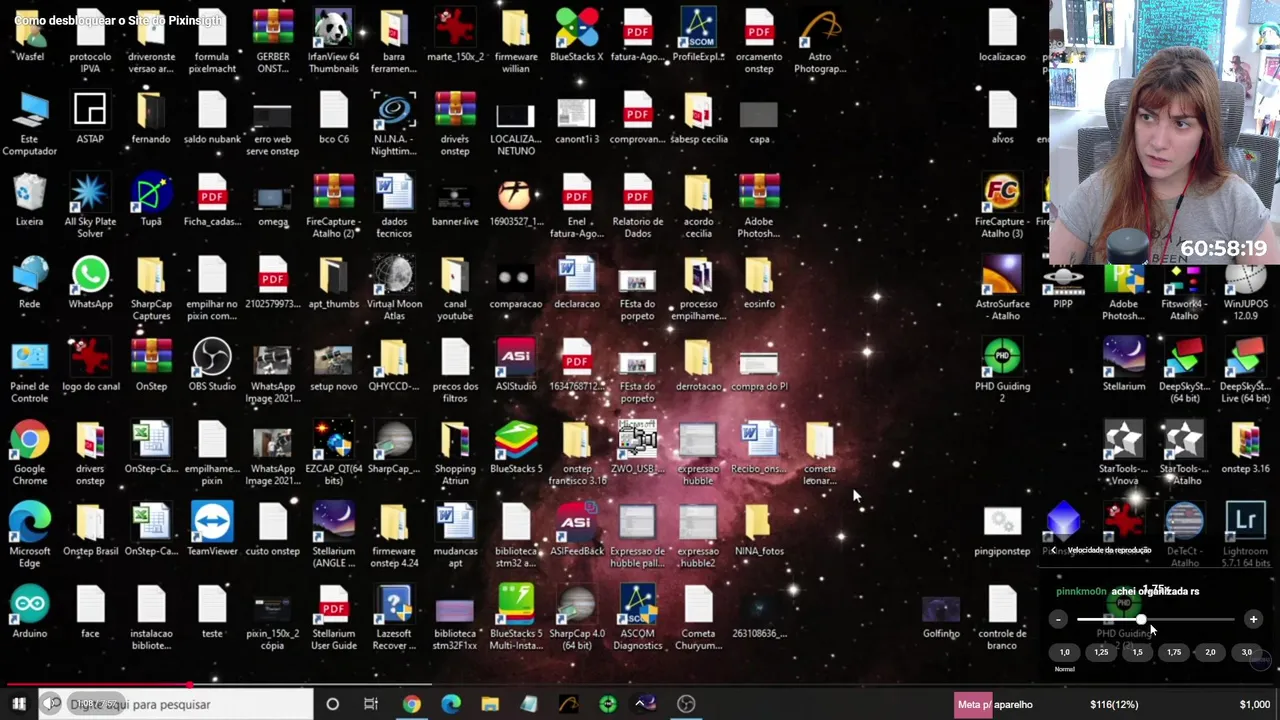The height and width of the screenshot is (720, 1280).
Task: Open the Lightroom 5.7.1 shortcut
Action: click(1245, 535)
